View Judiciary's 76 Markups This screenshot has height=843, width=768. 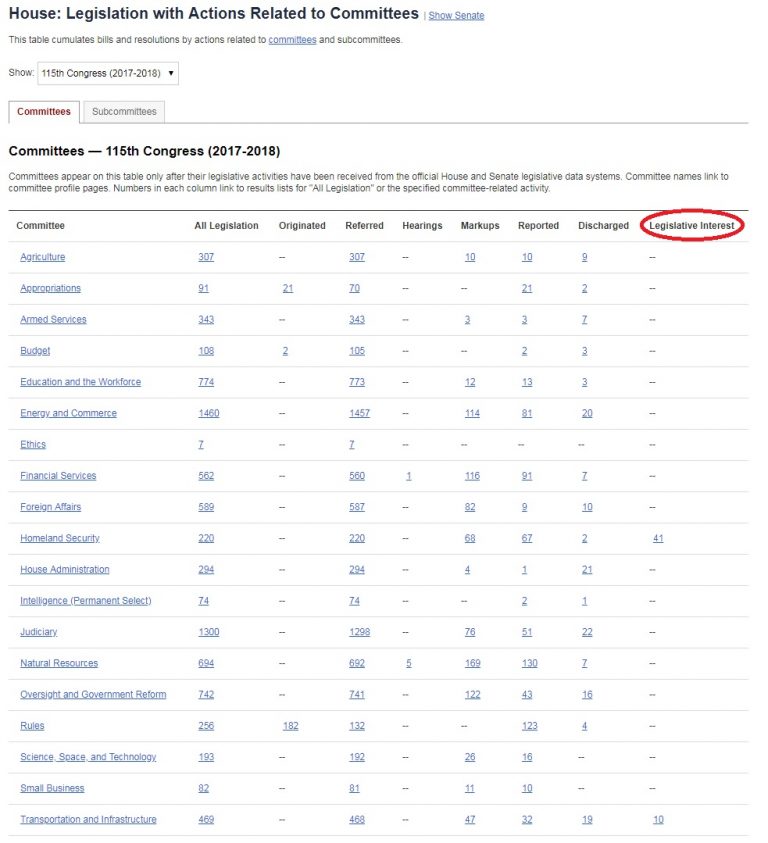470,632
